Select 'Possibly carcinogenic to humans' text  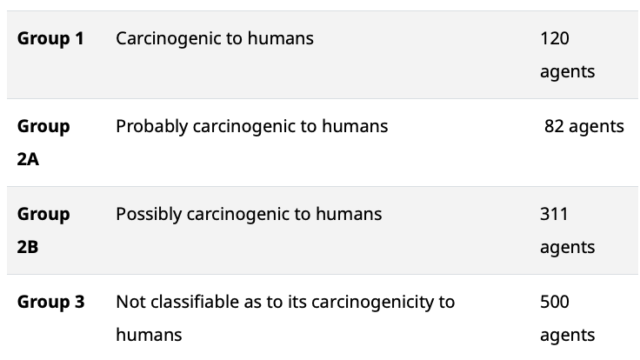pos(249,214)
